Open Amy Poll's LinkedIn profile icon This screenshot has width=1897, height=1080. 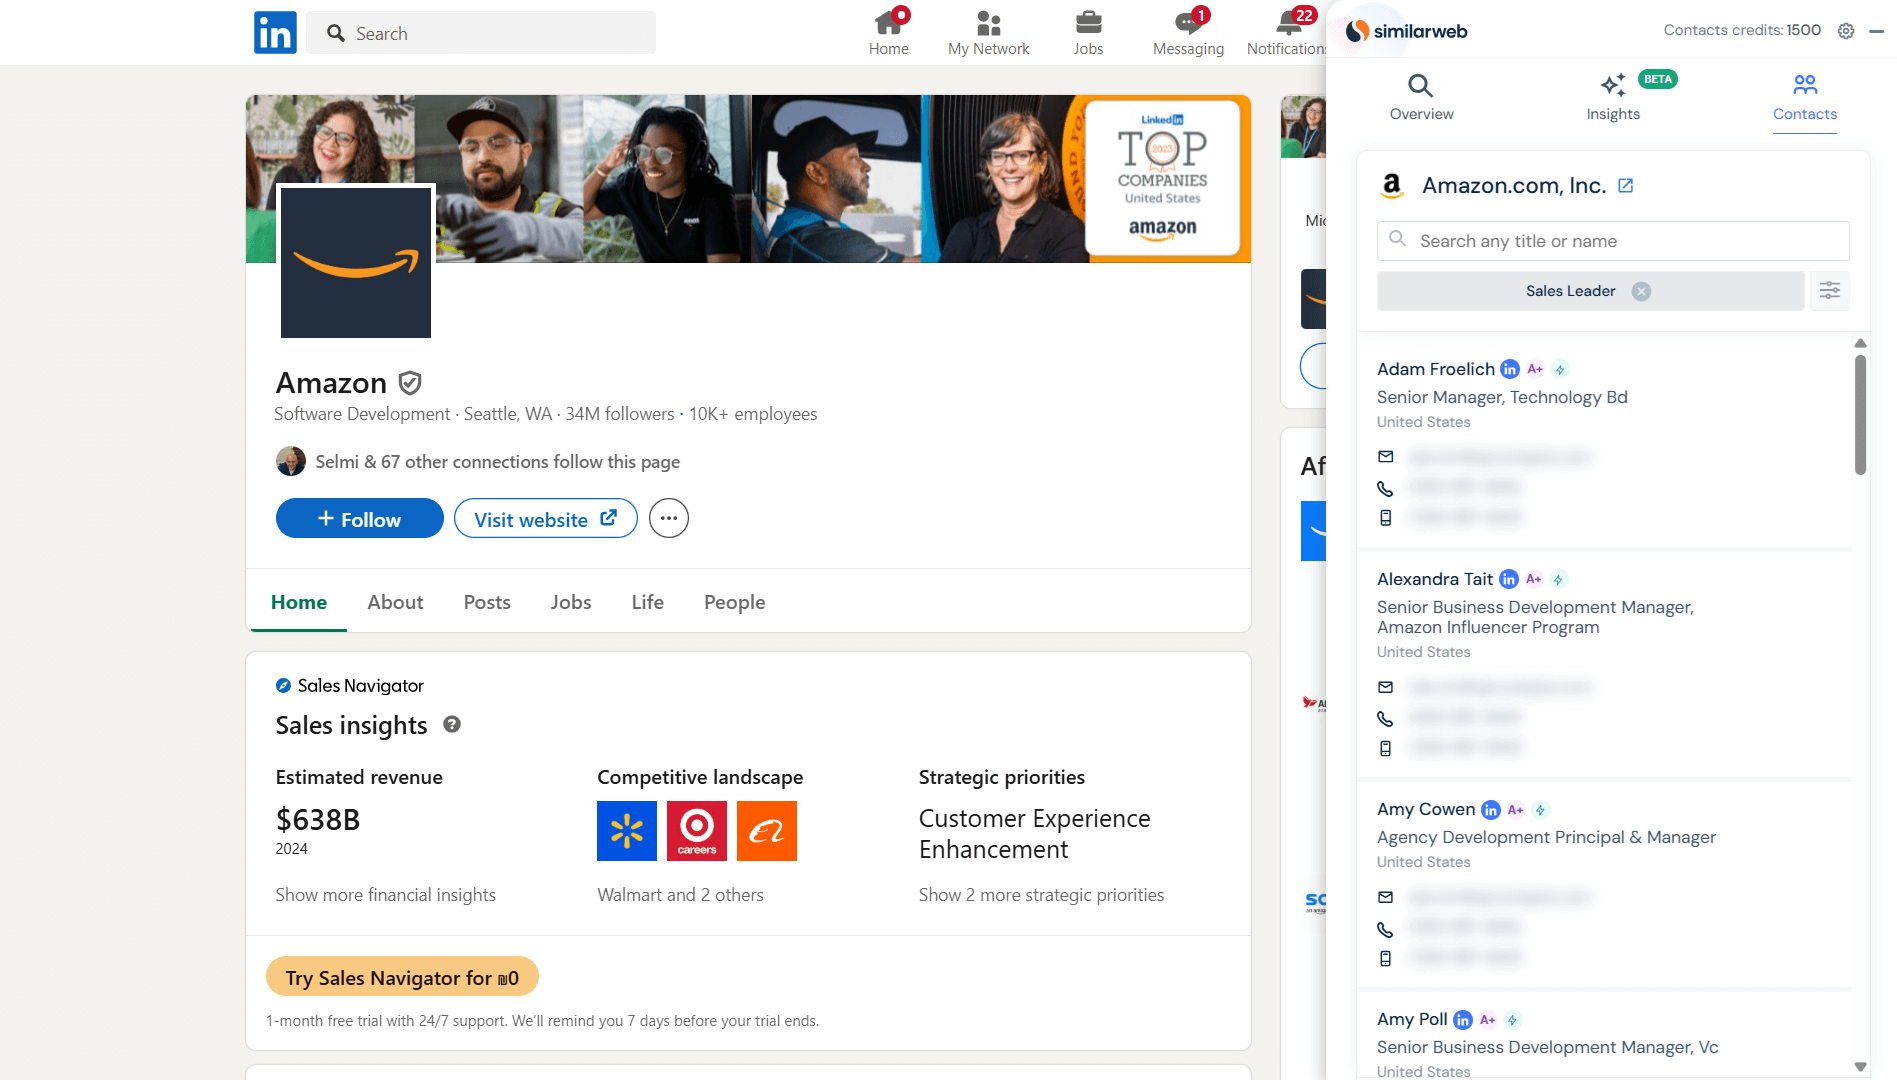[x=1463, y=1019]
